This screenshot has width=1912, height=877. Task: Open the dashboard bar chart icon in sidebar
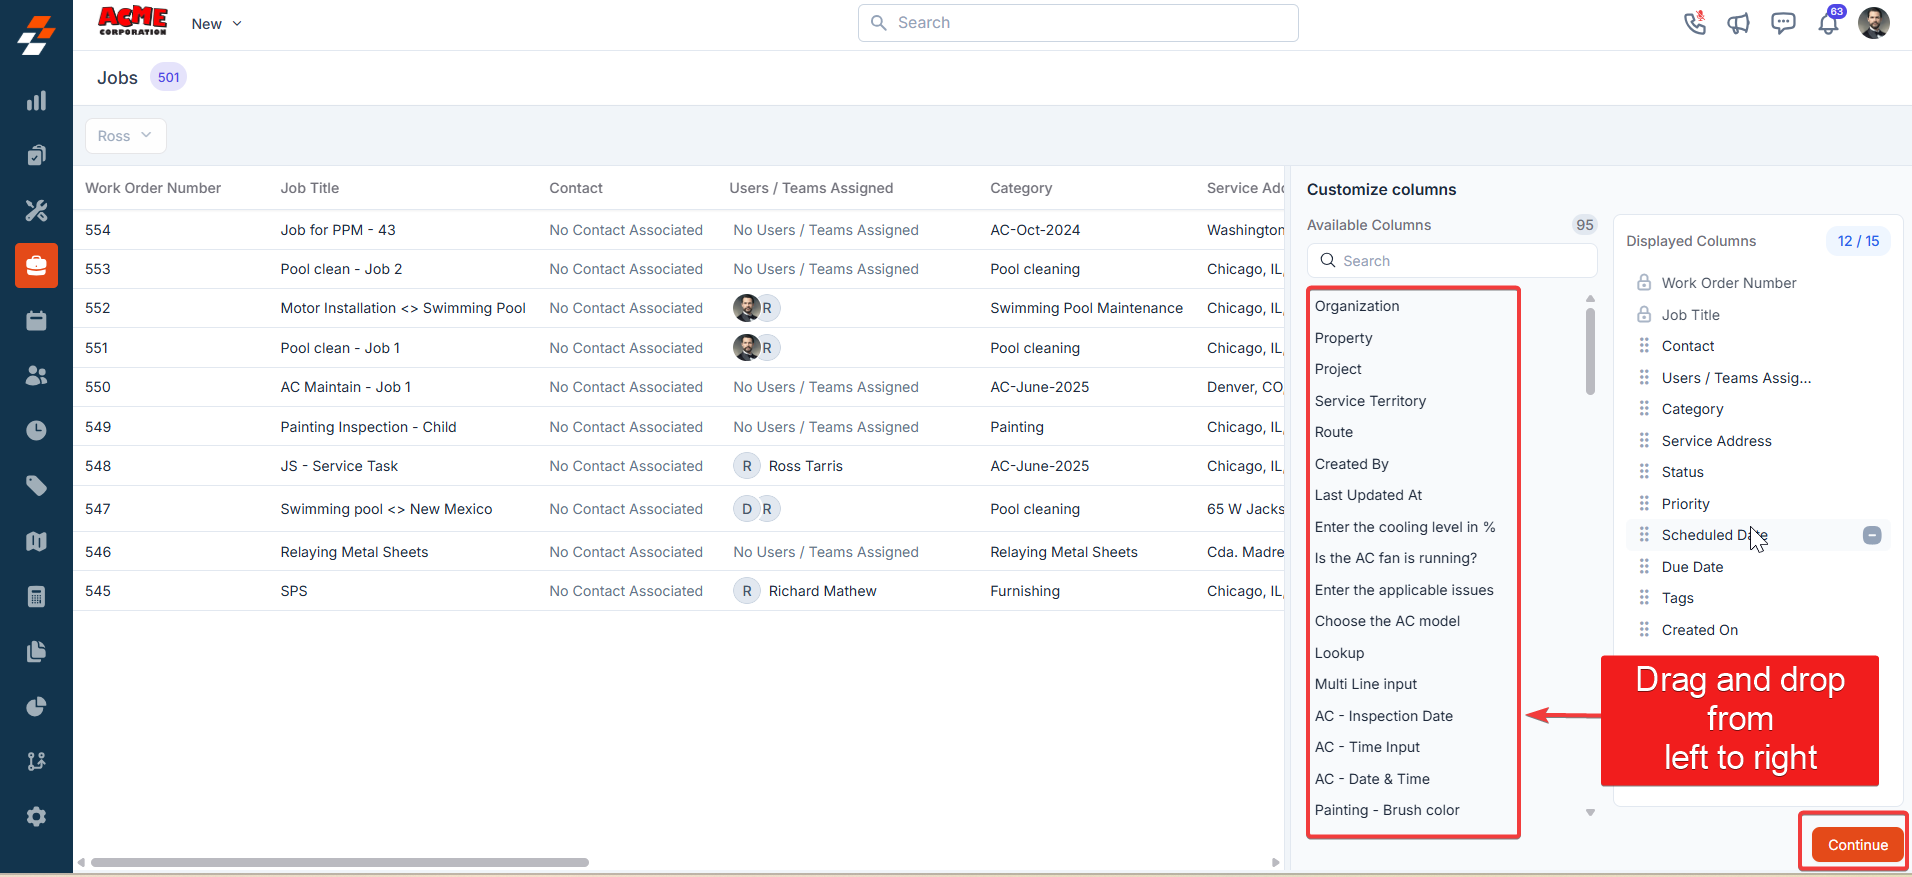coord(36,101)
